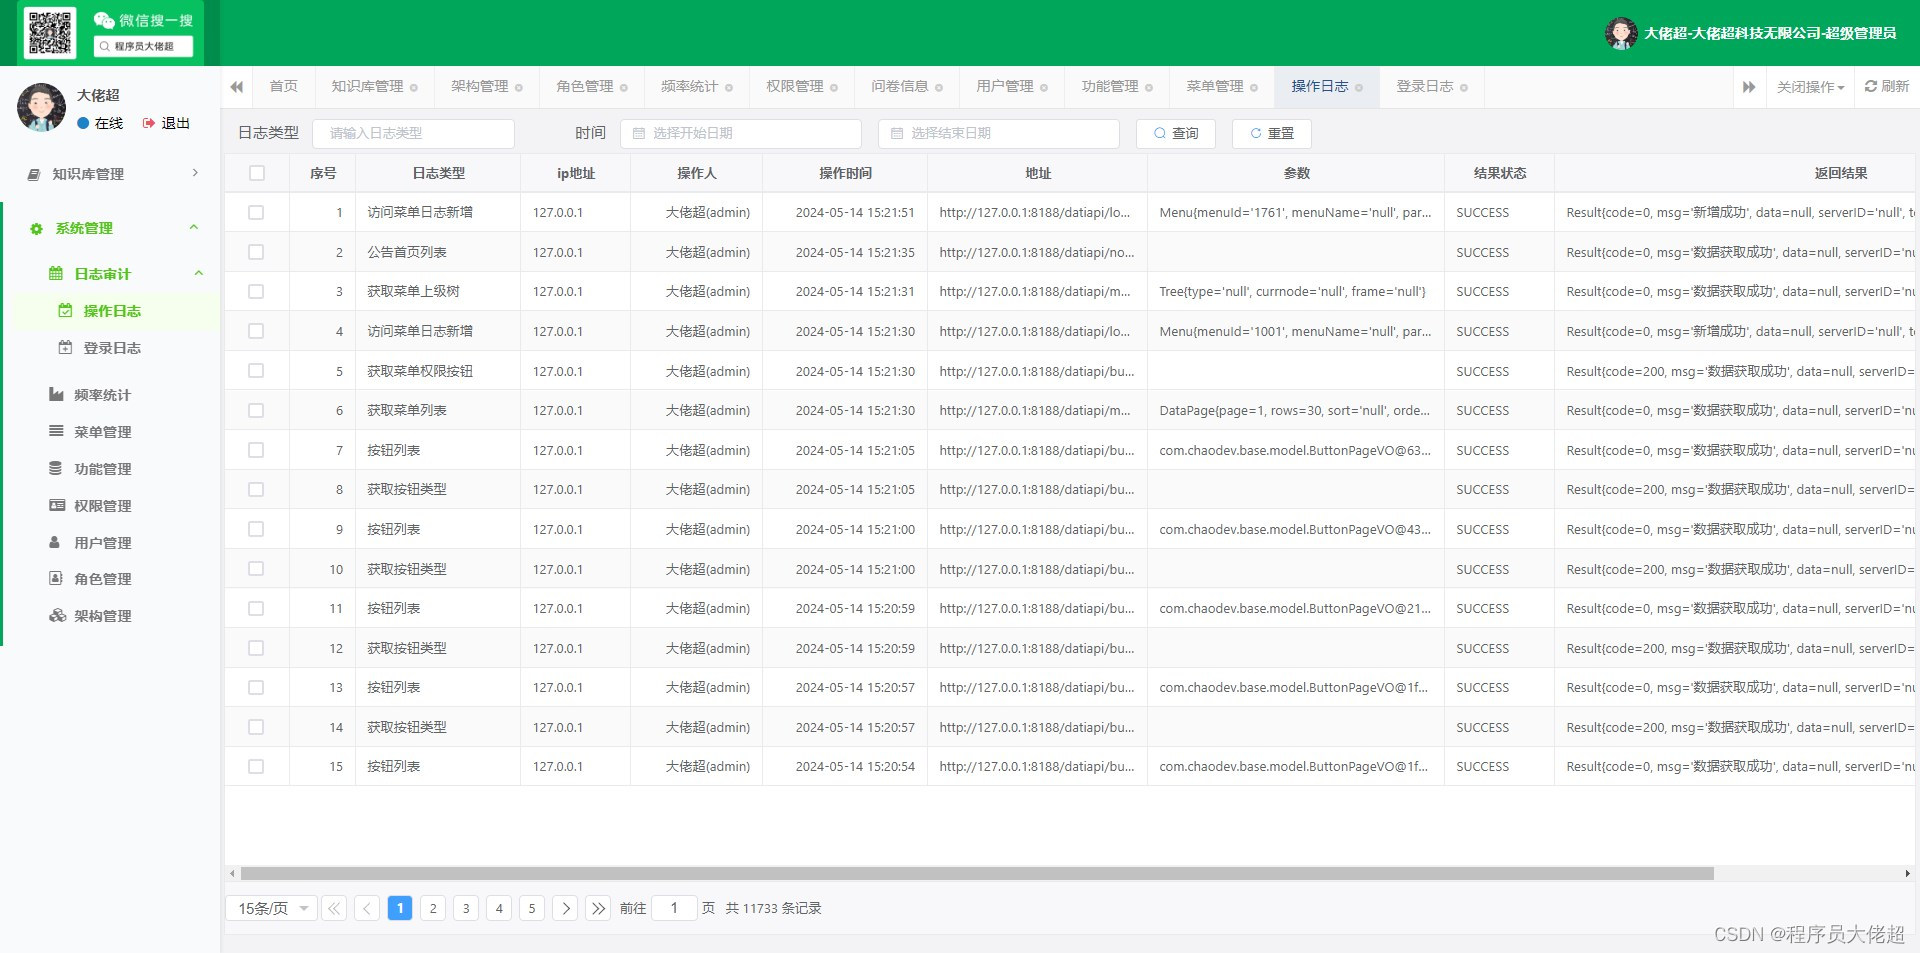1920x953 pixels.
Task: Click the 刷新 refresh icon
Action: pyautogui.click(x=1871, y=87)
